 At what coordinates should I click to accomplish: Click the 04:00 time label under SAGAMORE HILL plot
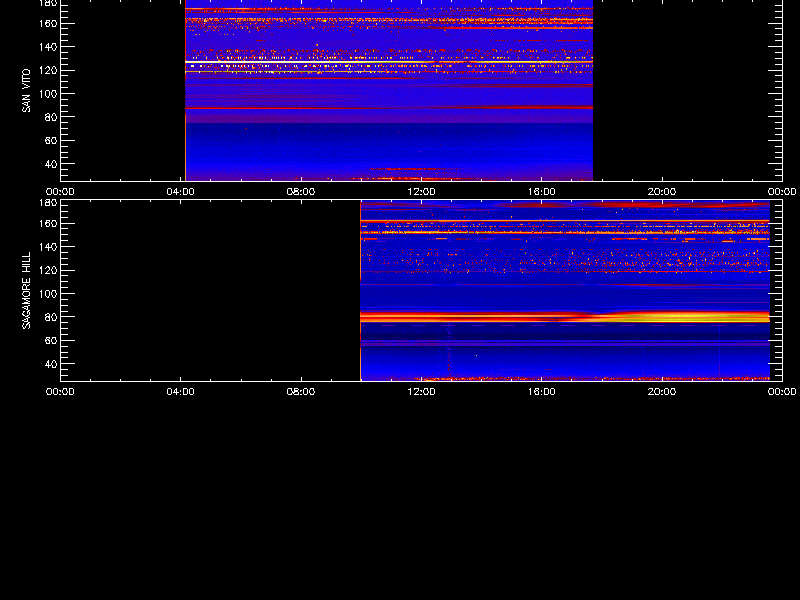click(181, 392)
